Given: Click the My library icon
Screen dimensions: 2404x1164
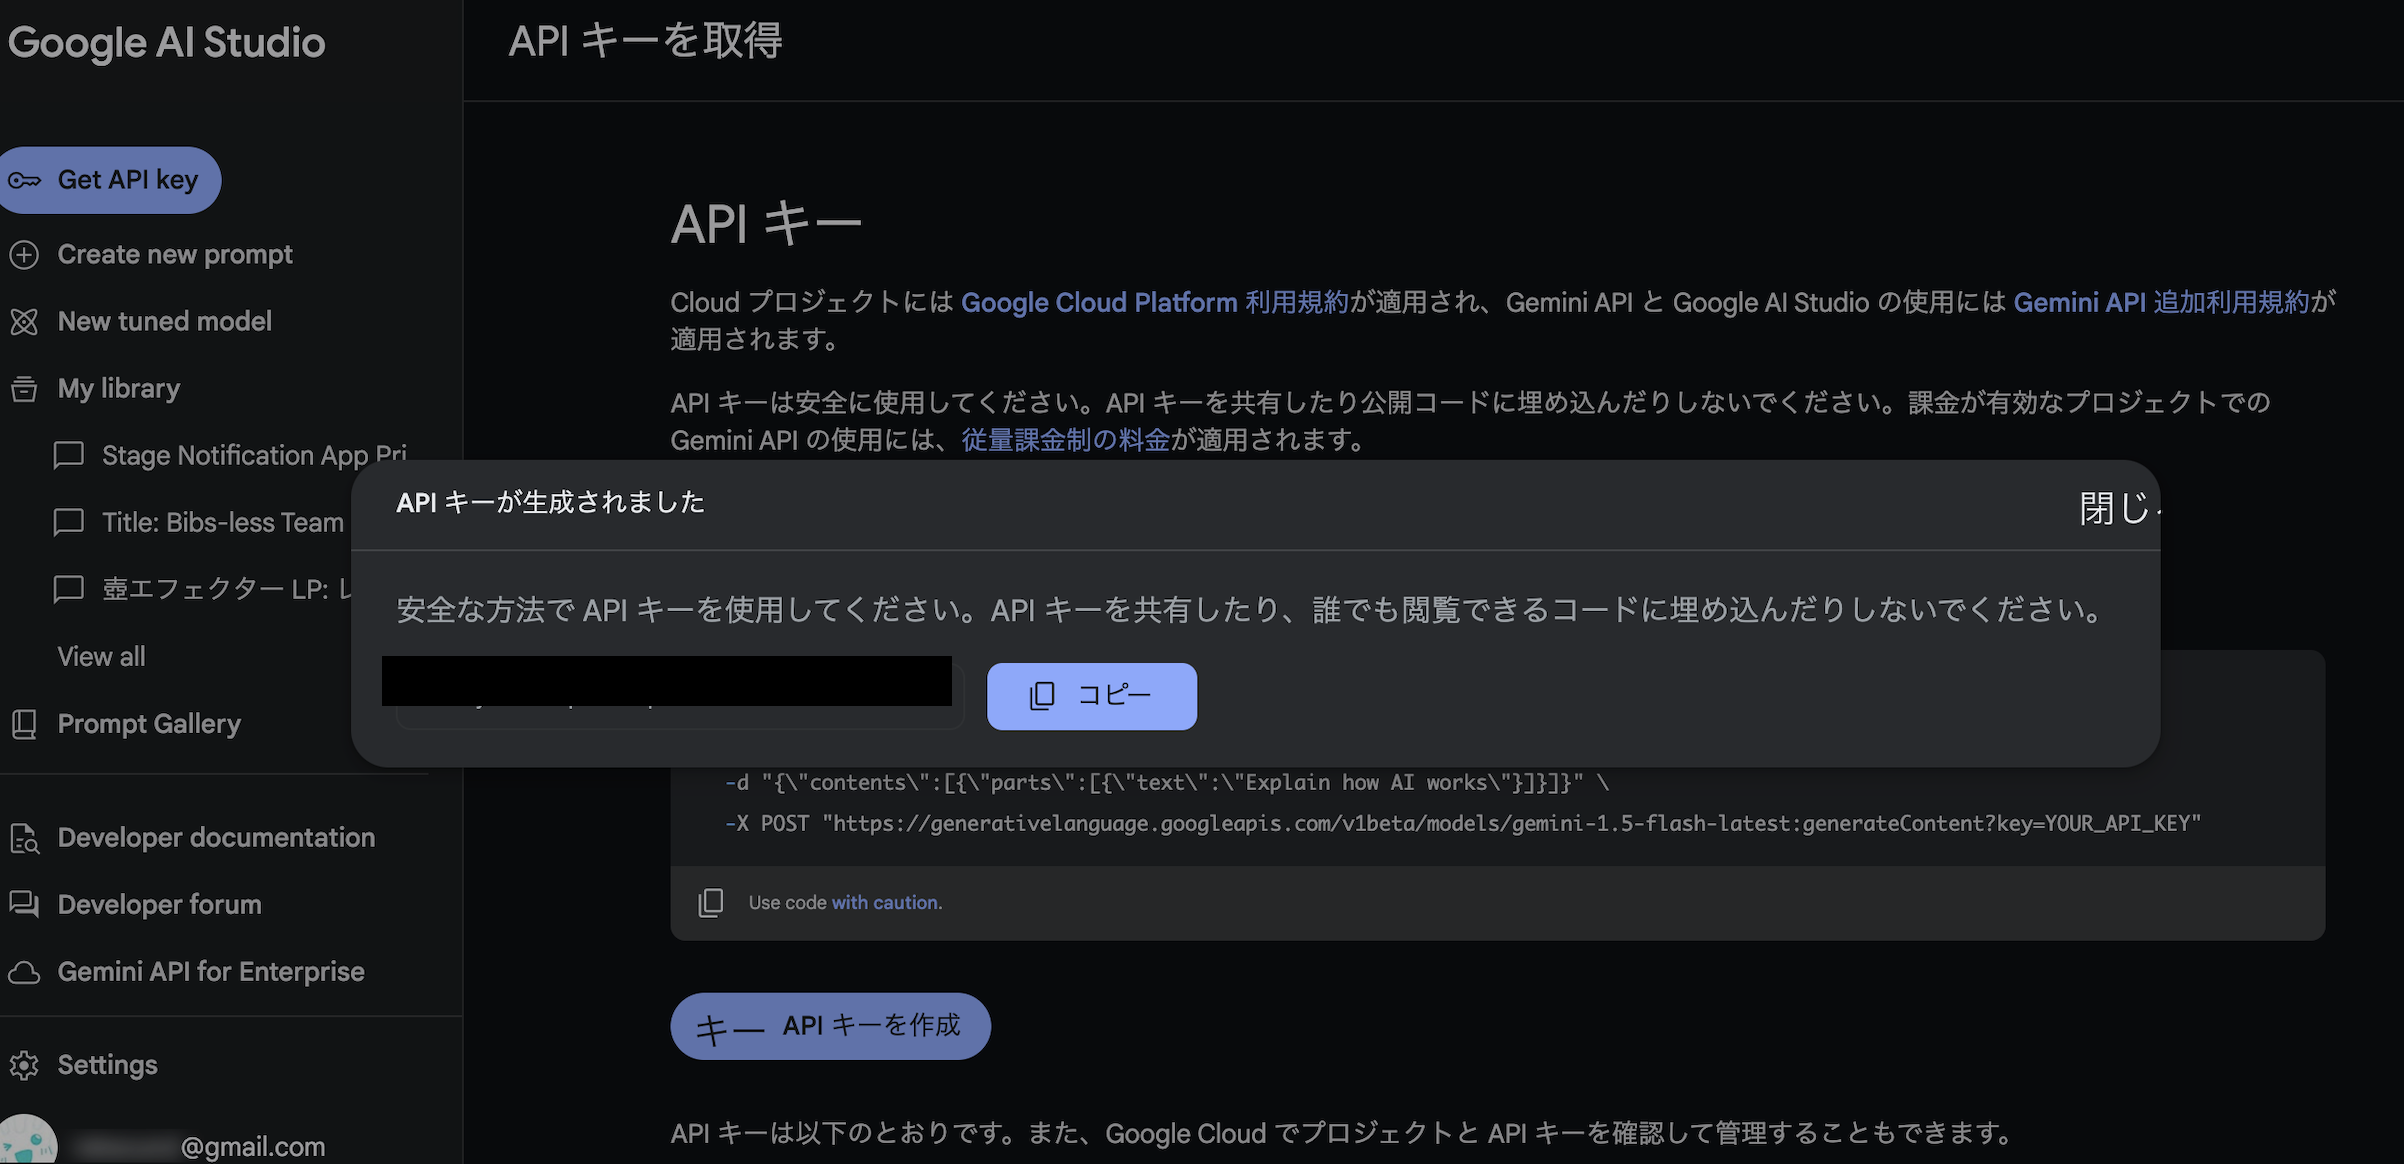Looking at the screenshot, I should [x=23, y=389].
